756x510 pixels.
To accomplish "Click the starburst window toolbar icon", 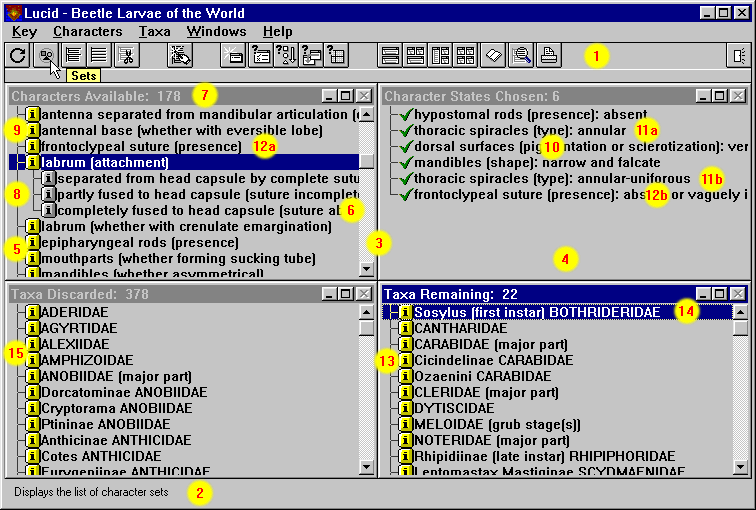I will click(x=233, y=55).
